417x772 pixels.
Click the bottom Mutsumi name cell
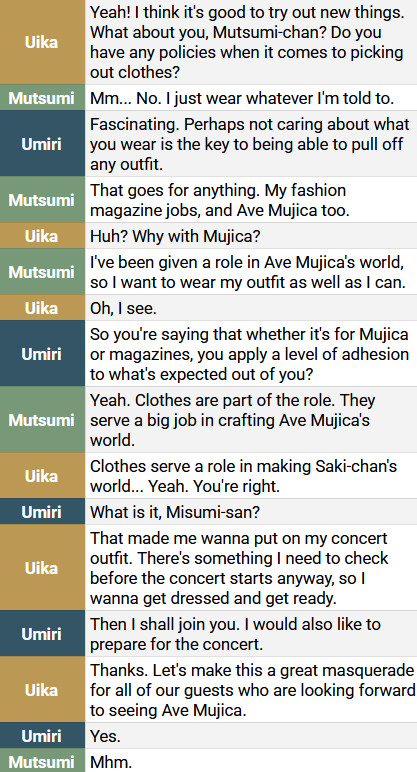click(42, 762)
